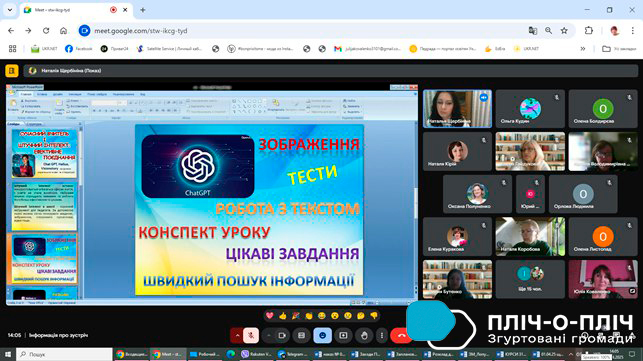Click the yellow presentation icon near presenter name
The height and width of the screenshot is (361, 643).
coord(12,71)
